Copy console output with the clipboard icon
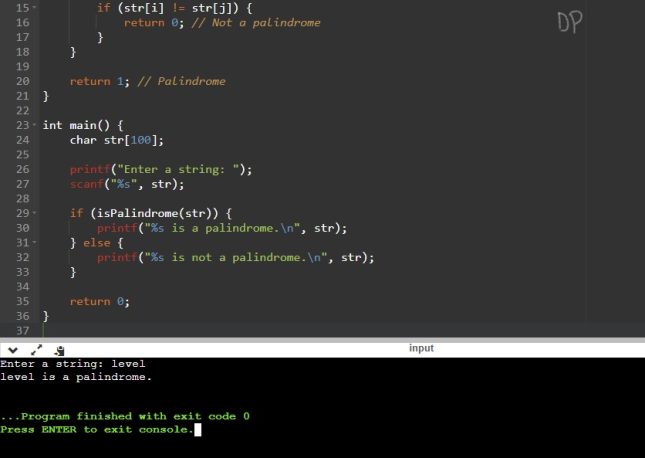The height and width of the screenshot is (458, 645). point(60,351)
